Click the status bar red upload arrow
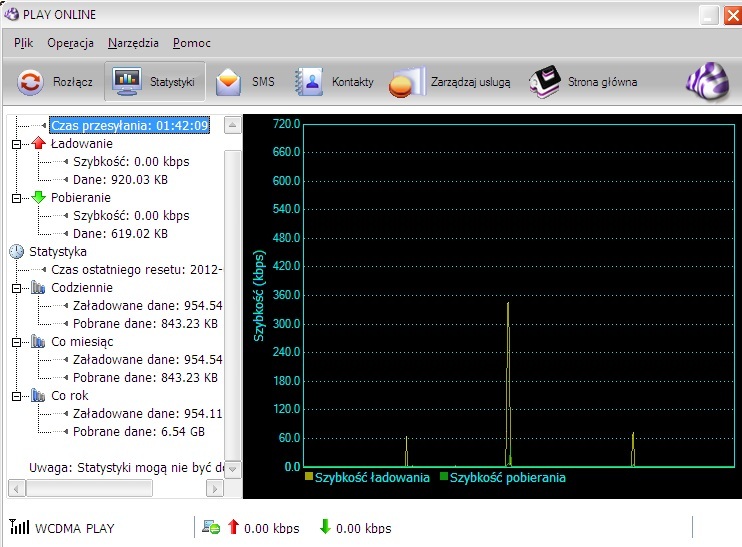The image size is (742, 547). tap(233, 526)
